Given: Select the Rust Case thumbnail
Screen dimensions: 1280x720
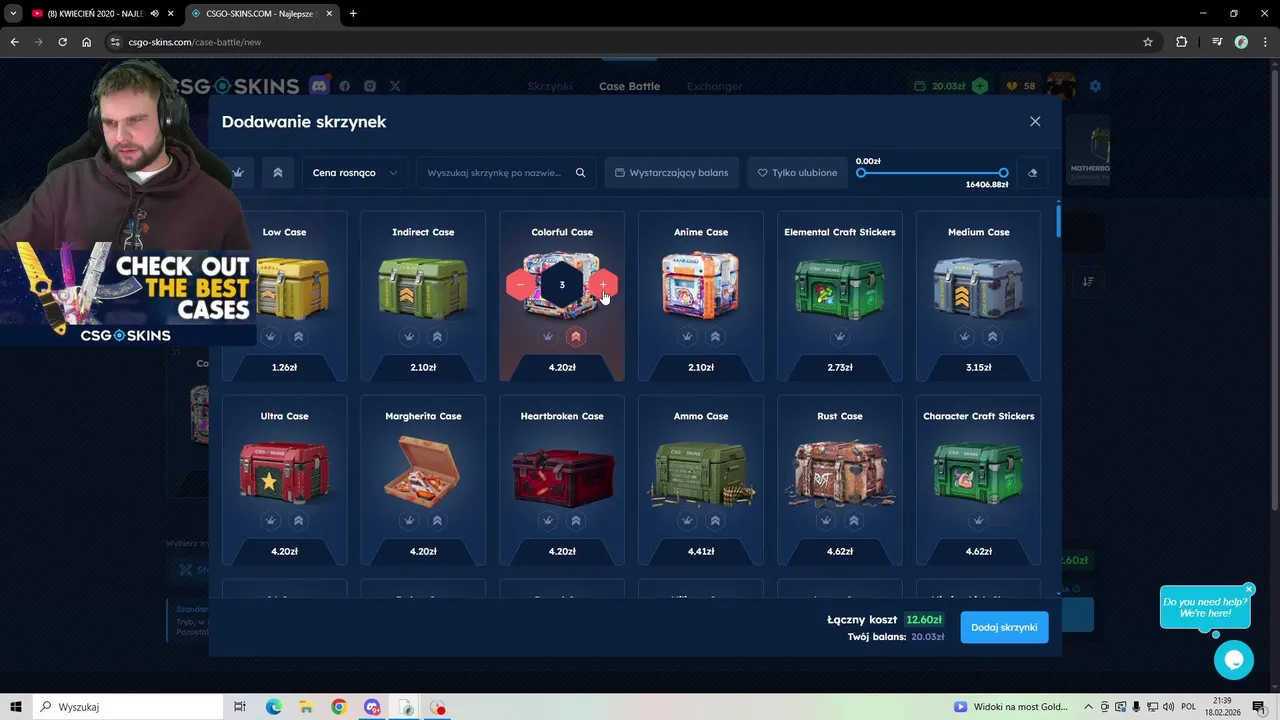Looking at the screenshot, I should click(840, 473).
